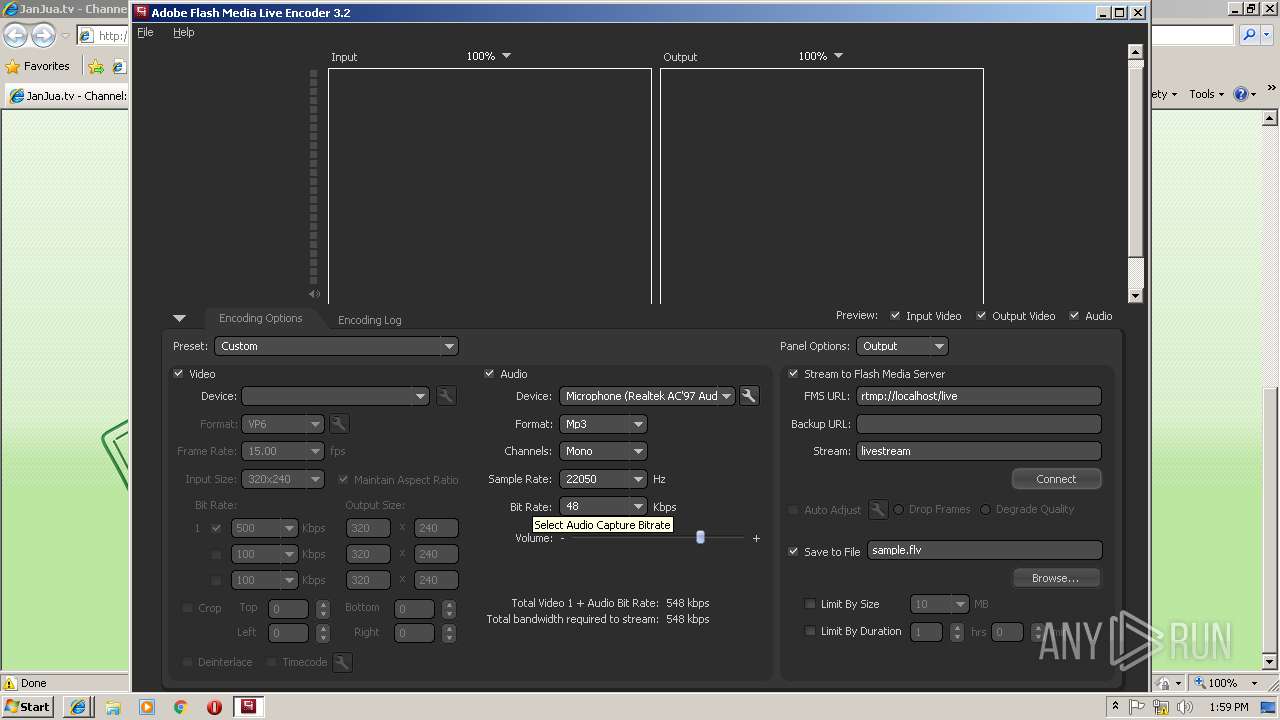Switch to Encoding Options tab
This screenshot has width=1280, height=720.
pos(261,319)
